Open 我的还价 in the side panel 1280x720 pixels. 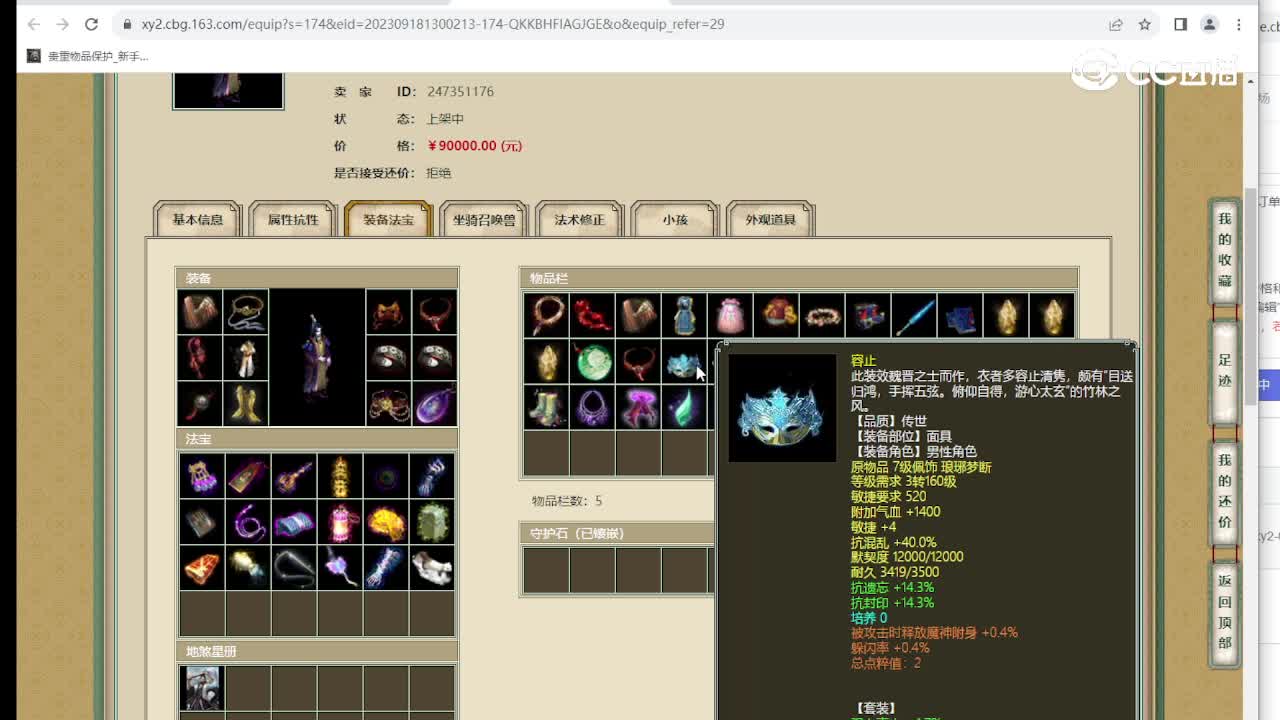point(1225,491)
